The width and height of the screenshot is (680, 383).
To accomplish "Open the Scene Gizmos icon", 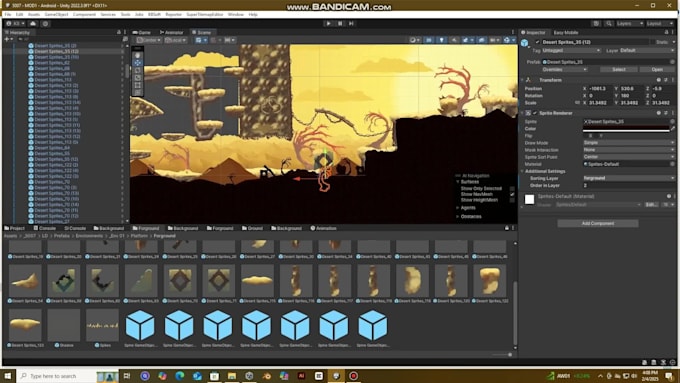I will pyautogui.click(x=508, y=40).
